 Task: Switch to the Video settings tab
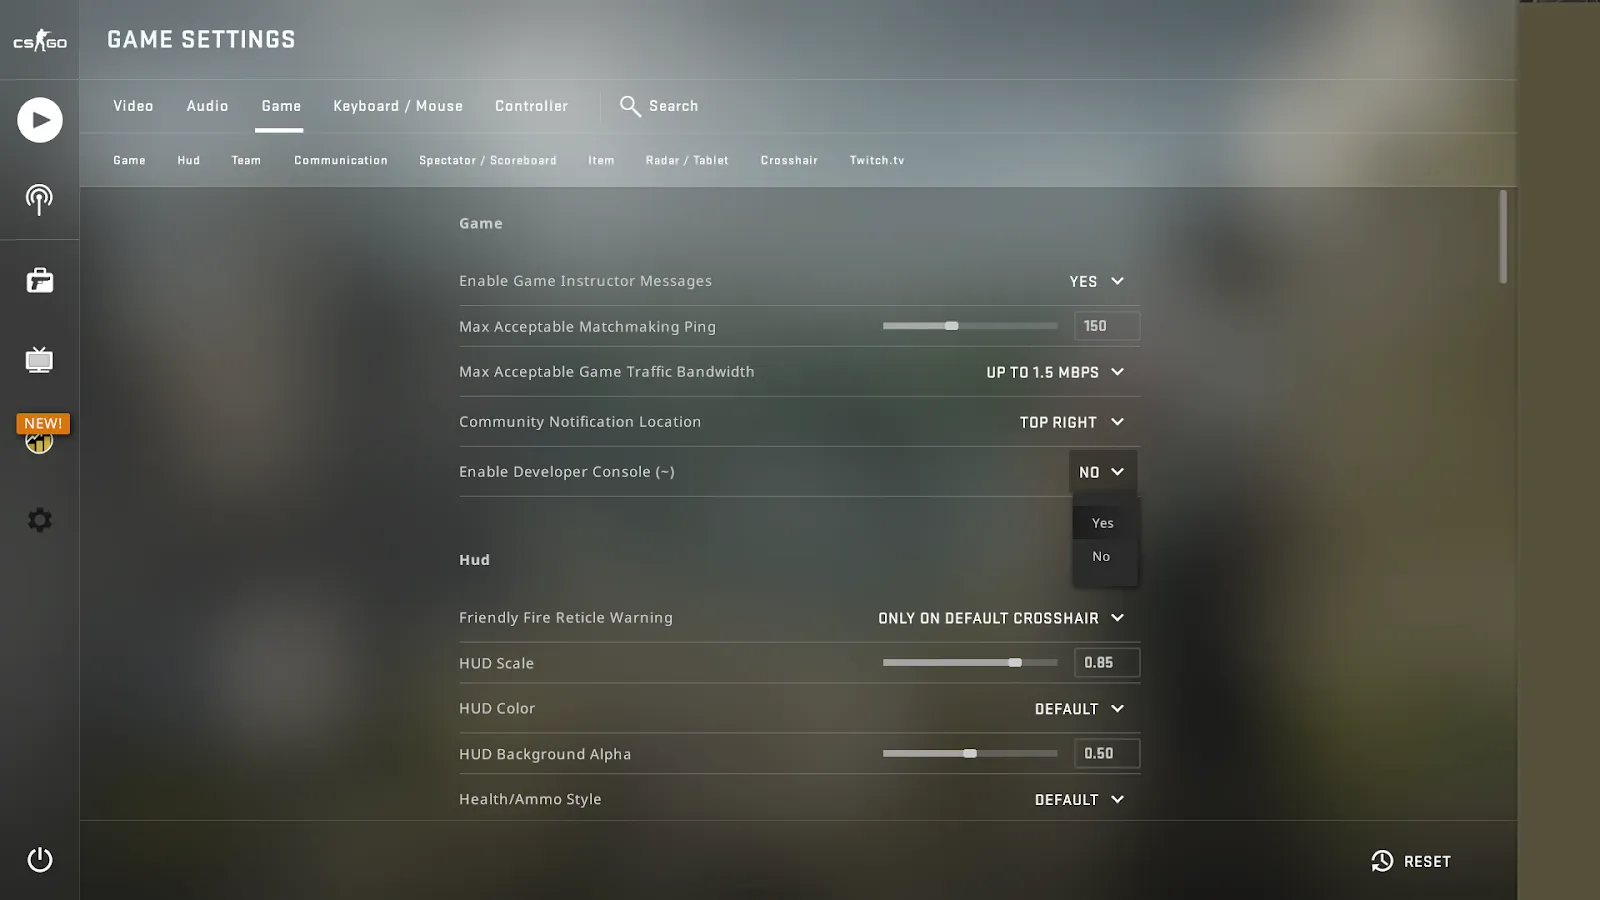pos(133,106)
